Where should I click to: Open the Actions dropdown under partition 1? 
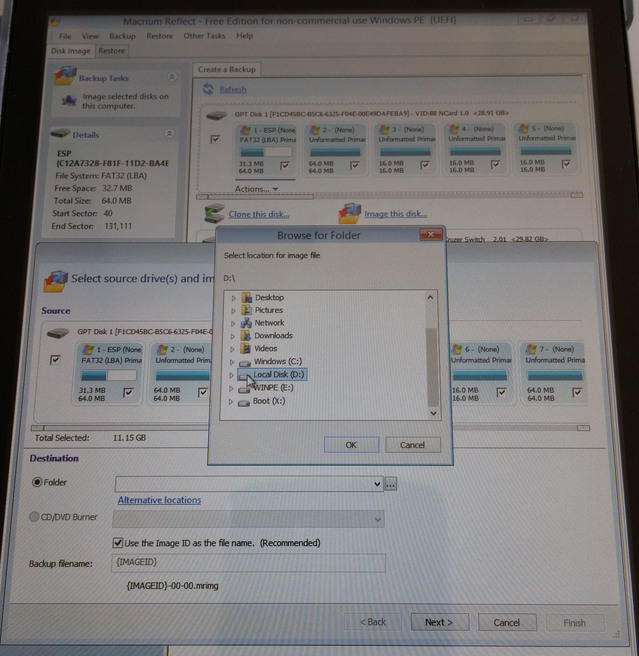click(x=256, y=189)
